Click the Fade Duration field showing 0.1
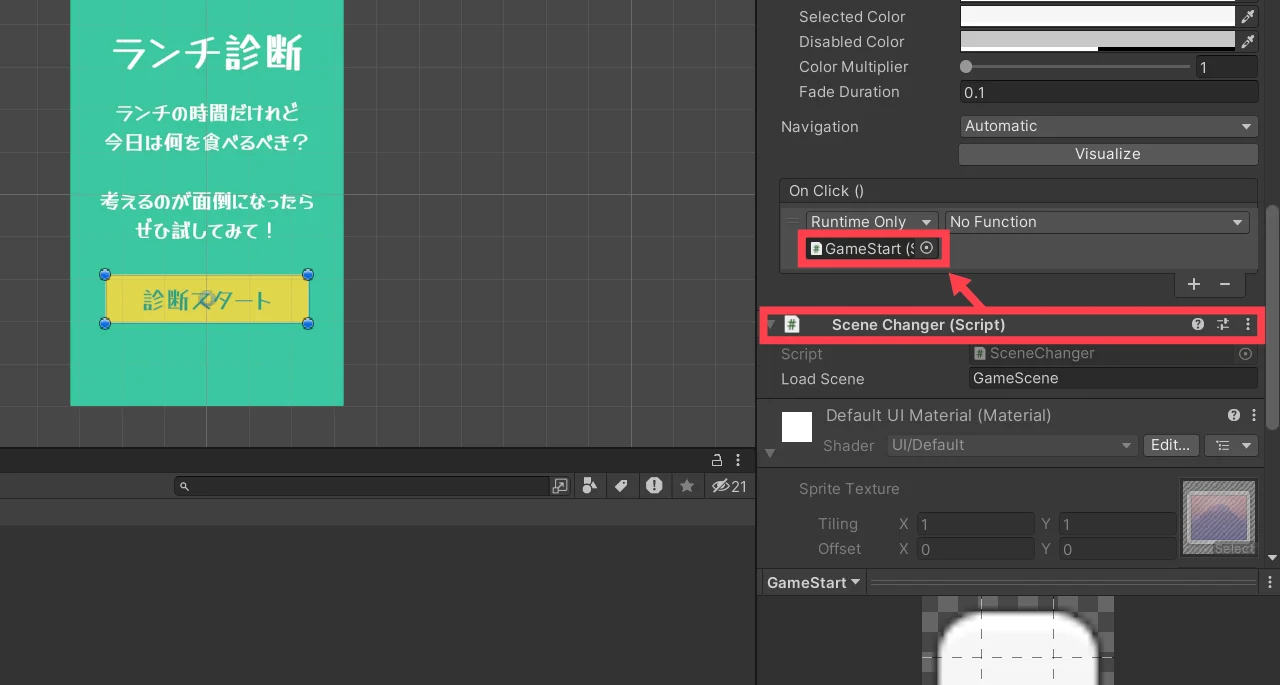This screenshot has width=1280, height=685. pyautogui.click(x=1108, y=92)
